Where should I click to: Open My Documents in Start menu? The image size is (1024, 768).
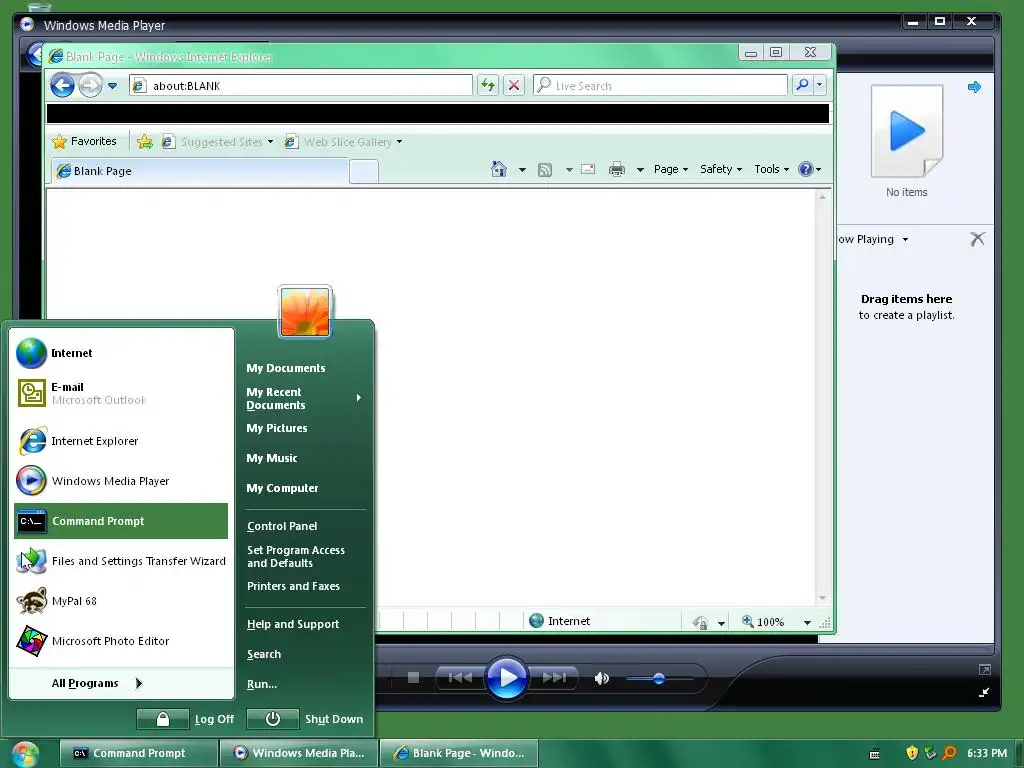pyautogui.click(x=285, y=368)
